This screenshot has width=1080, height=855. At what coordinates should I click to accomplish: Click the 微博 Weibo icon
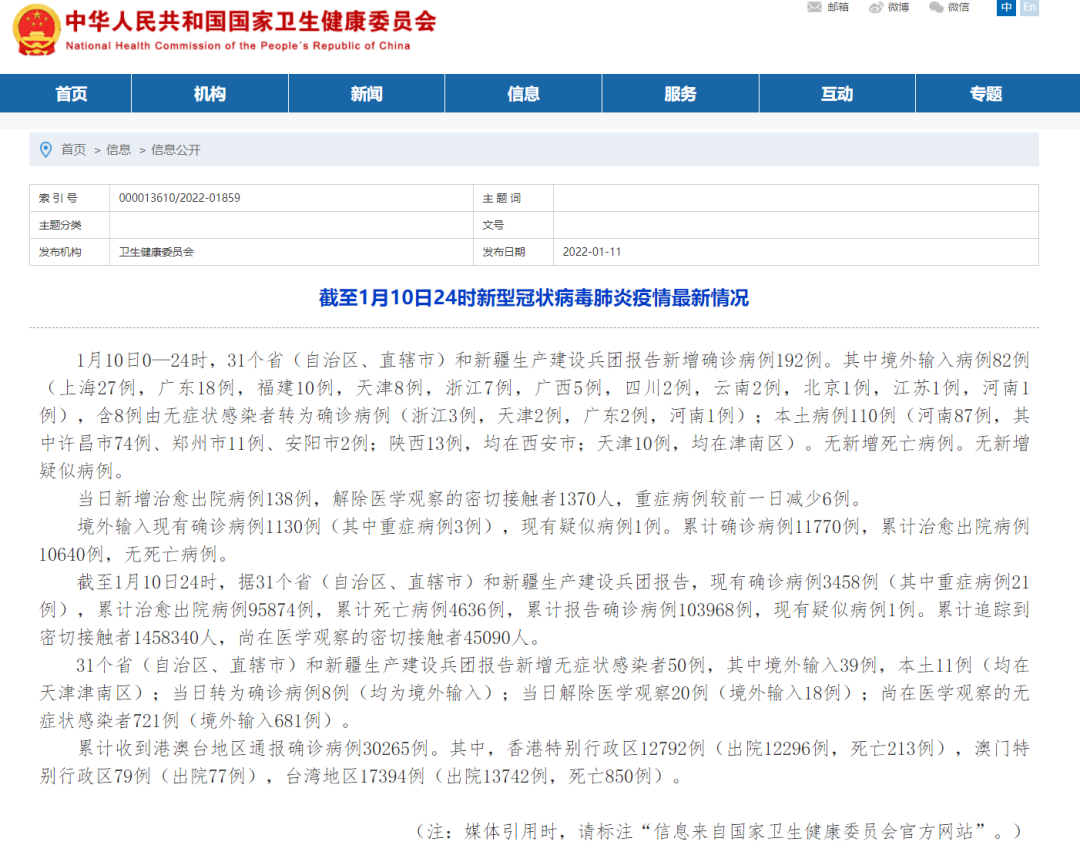[876, 7]
